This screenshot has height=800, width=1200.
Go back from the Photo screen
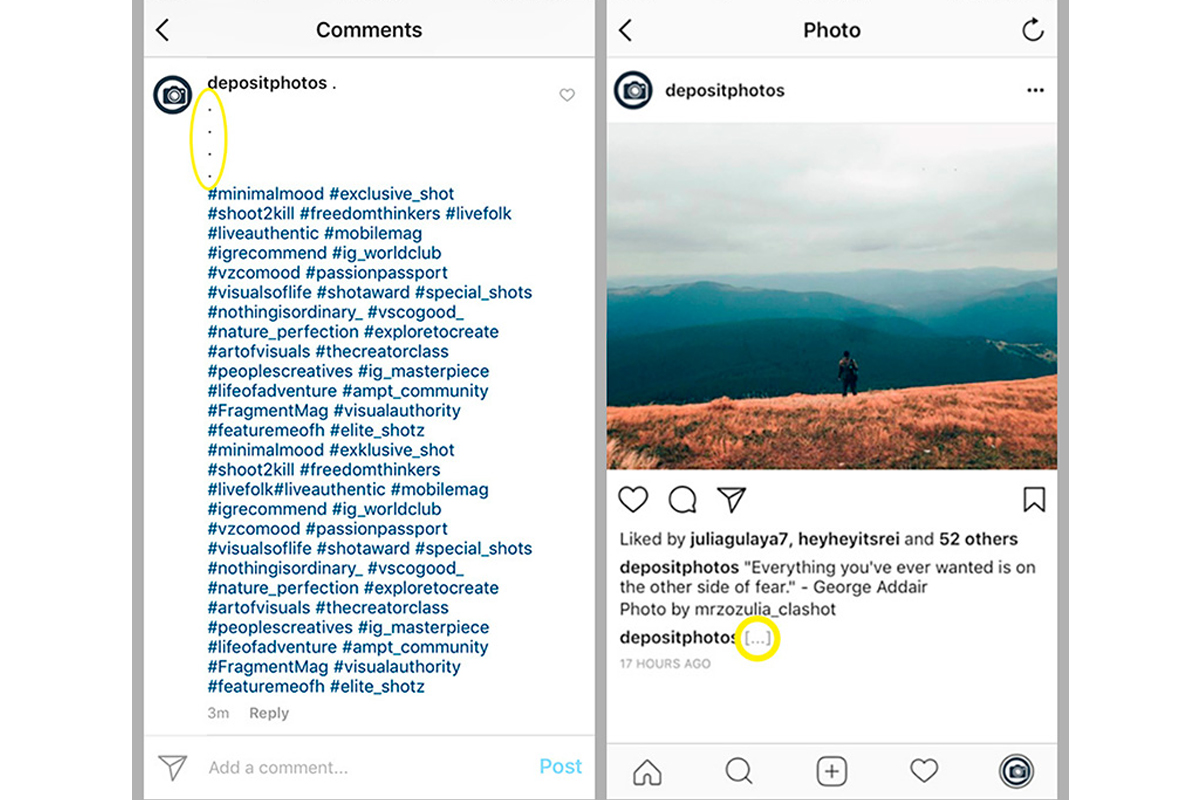tap(625, 30)
